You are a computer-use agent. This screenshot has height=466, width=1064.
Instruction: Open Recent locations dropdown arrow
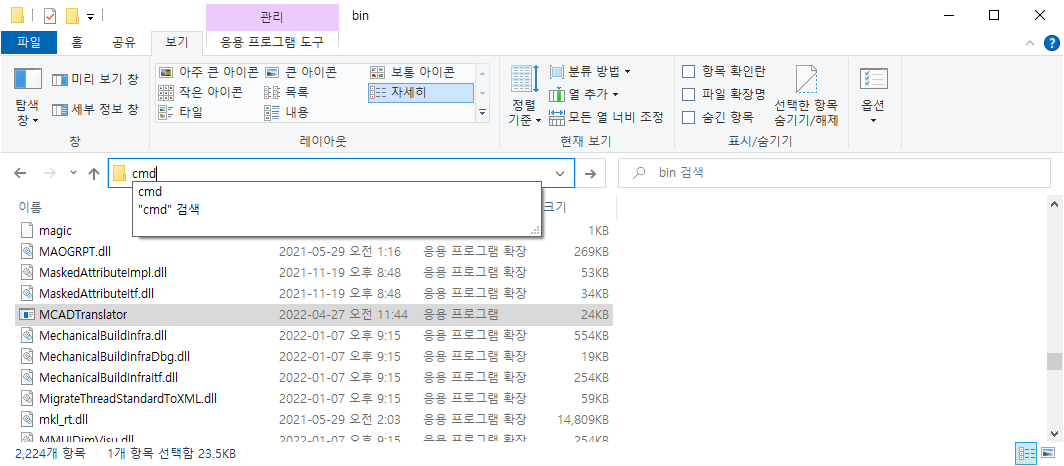[73, 174]
